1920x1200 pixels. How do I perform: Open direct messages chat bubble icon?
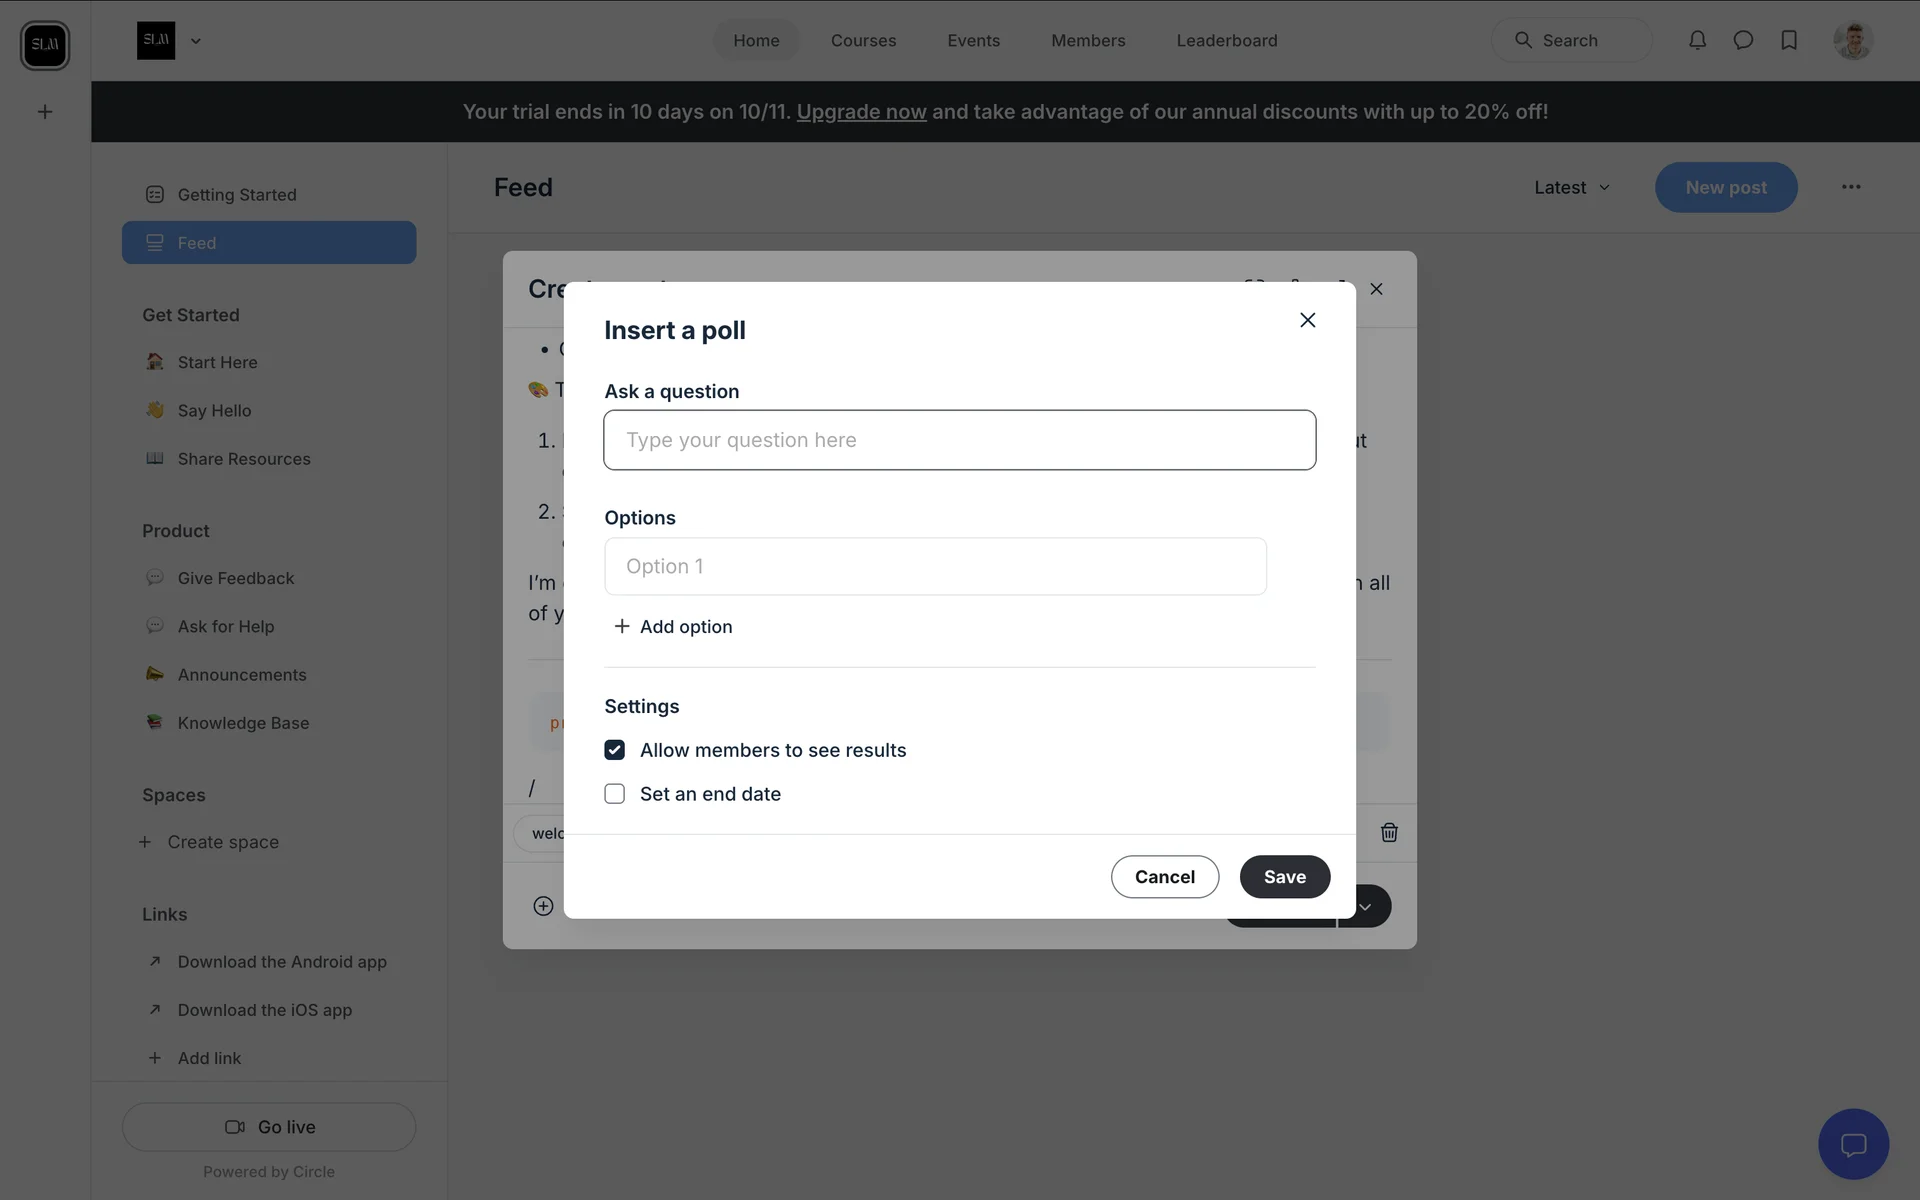tap(1743, 40)
